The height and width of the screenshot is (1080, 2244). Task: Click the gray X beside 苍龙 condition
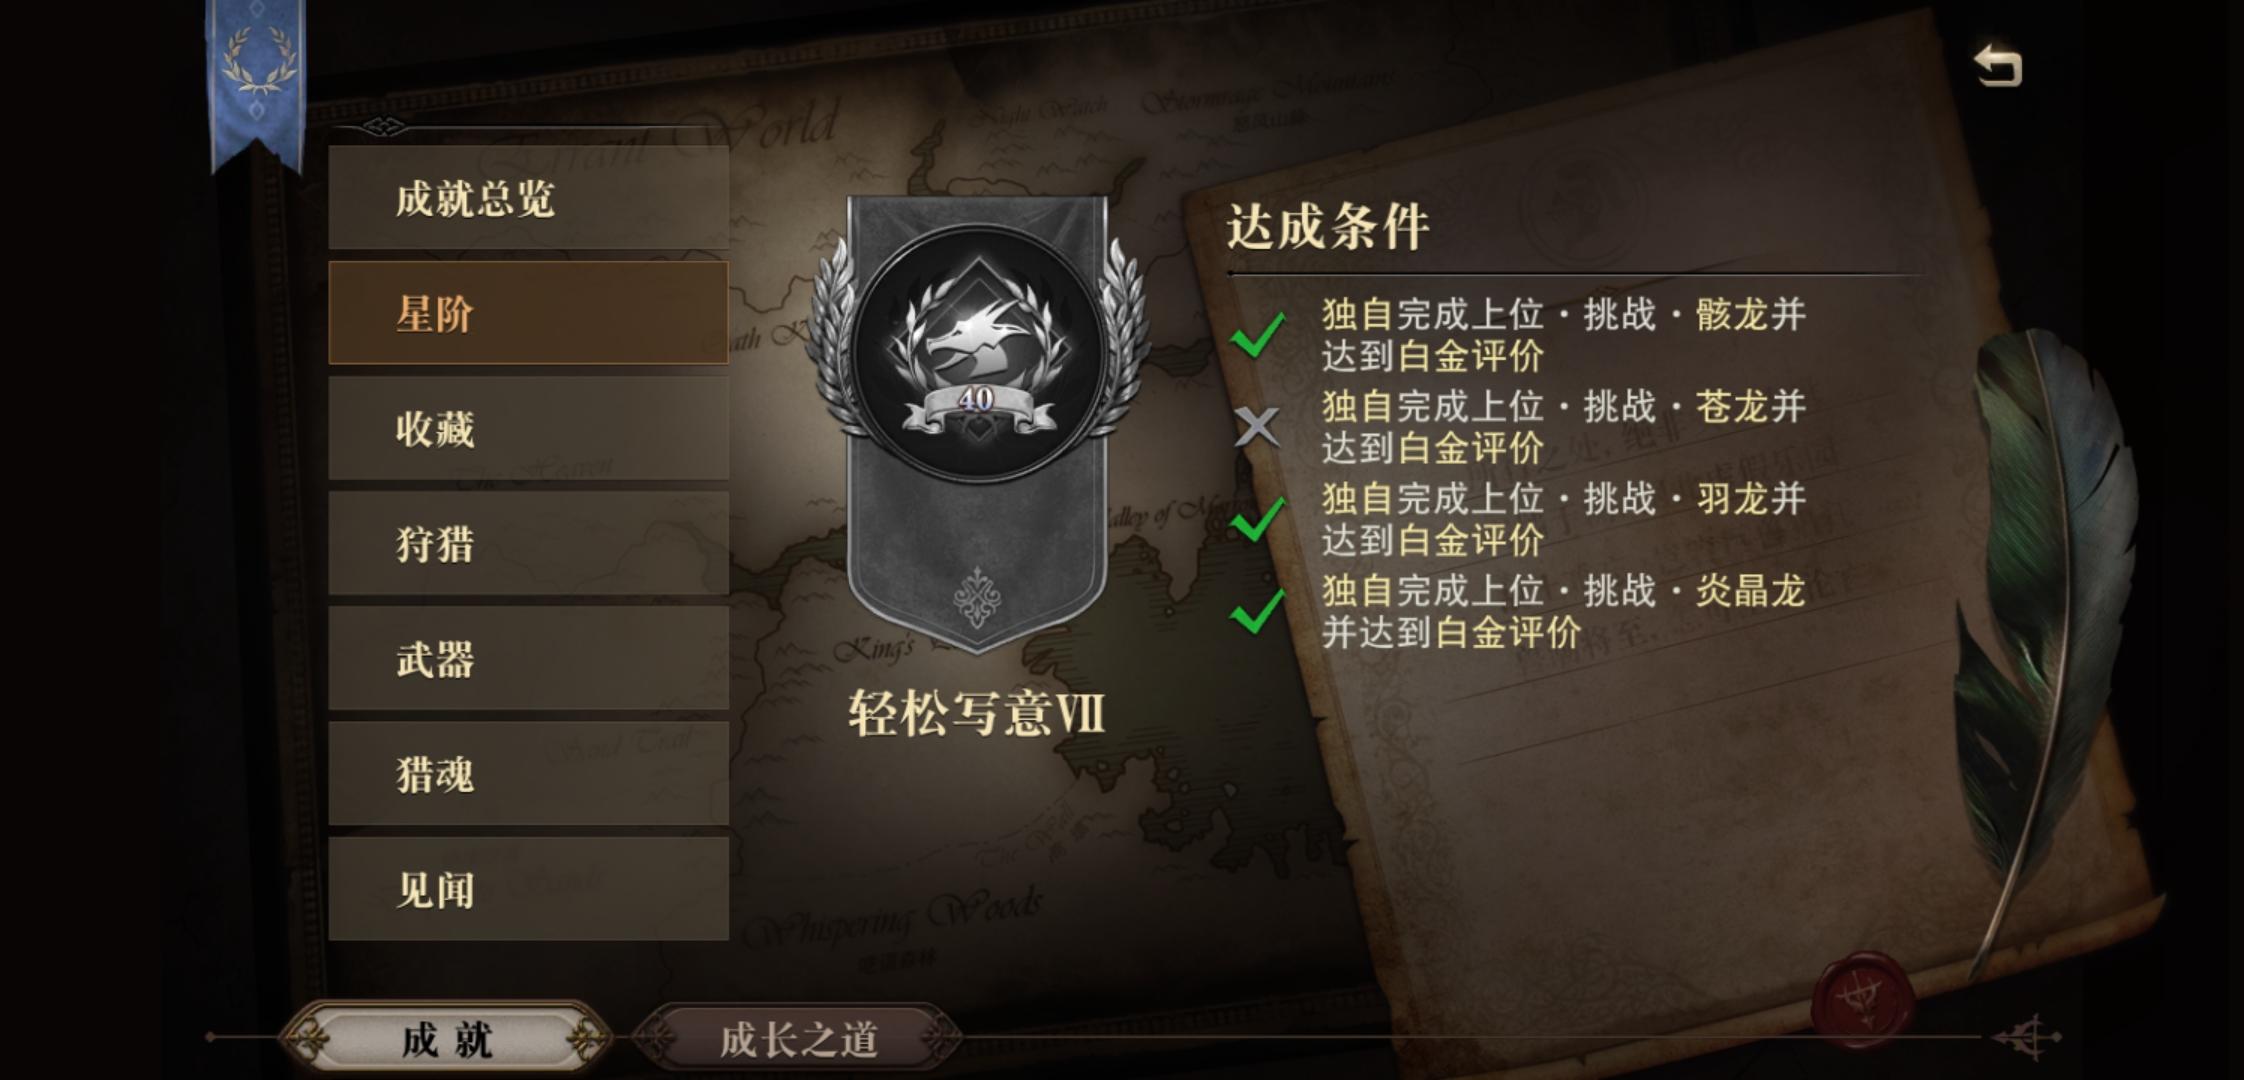click(1257, 426)
